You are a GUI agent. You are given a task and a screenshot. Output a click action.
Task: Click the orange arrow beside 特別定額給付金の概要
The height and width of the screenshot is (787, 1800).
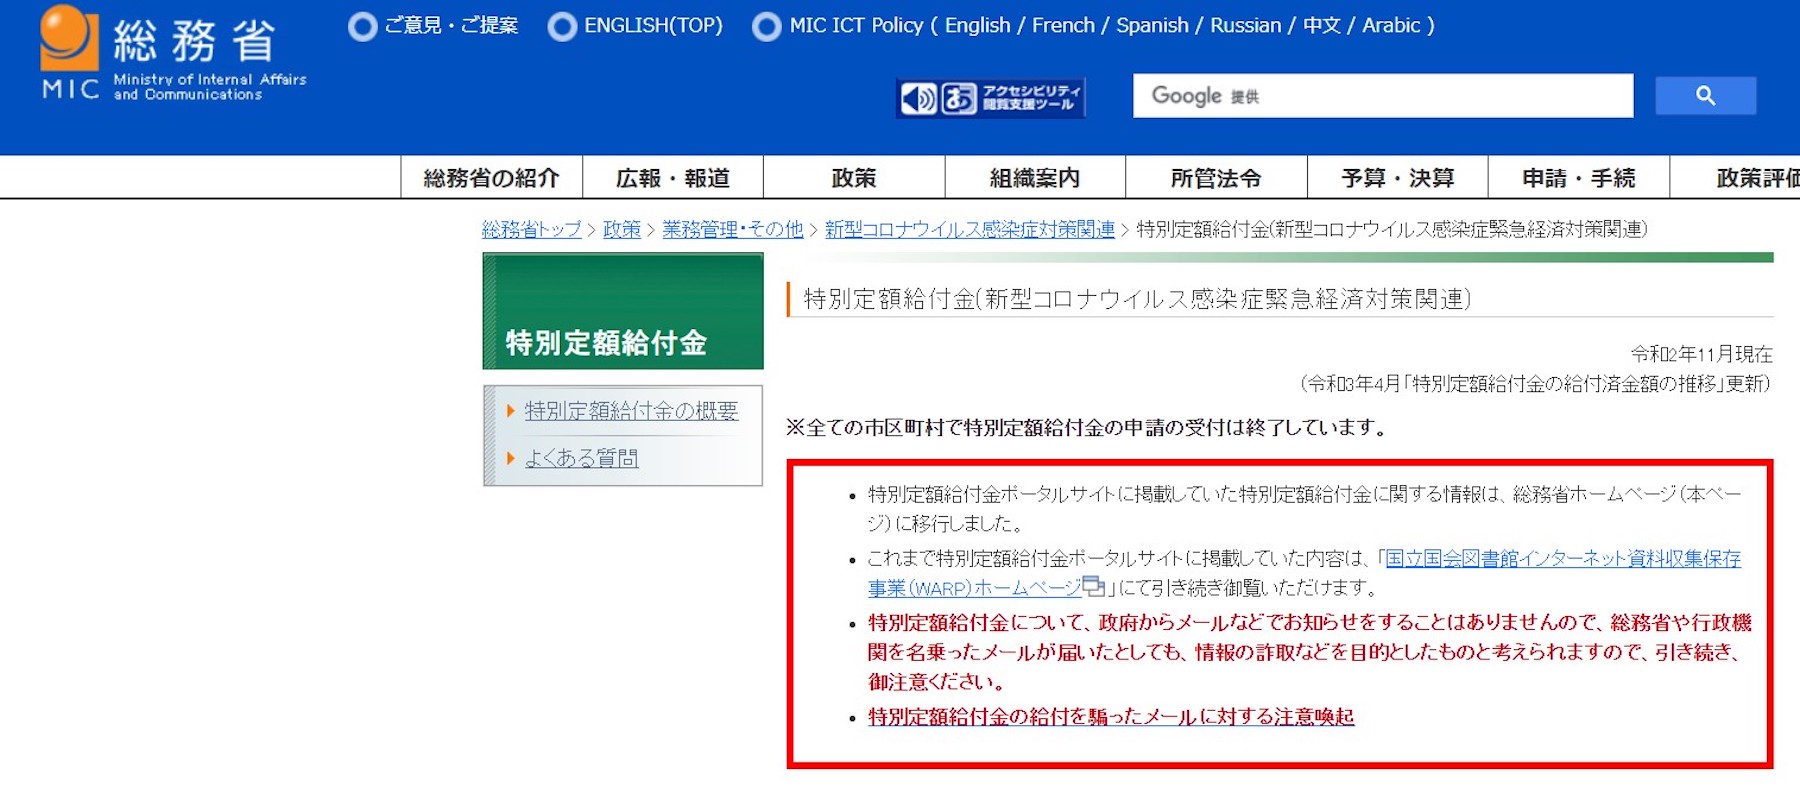click(x=511, y=411)
